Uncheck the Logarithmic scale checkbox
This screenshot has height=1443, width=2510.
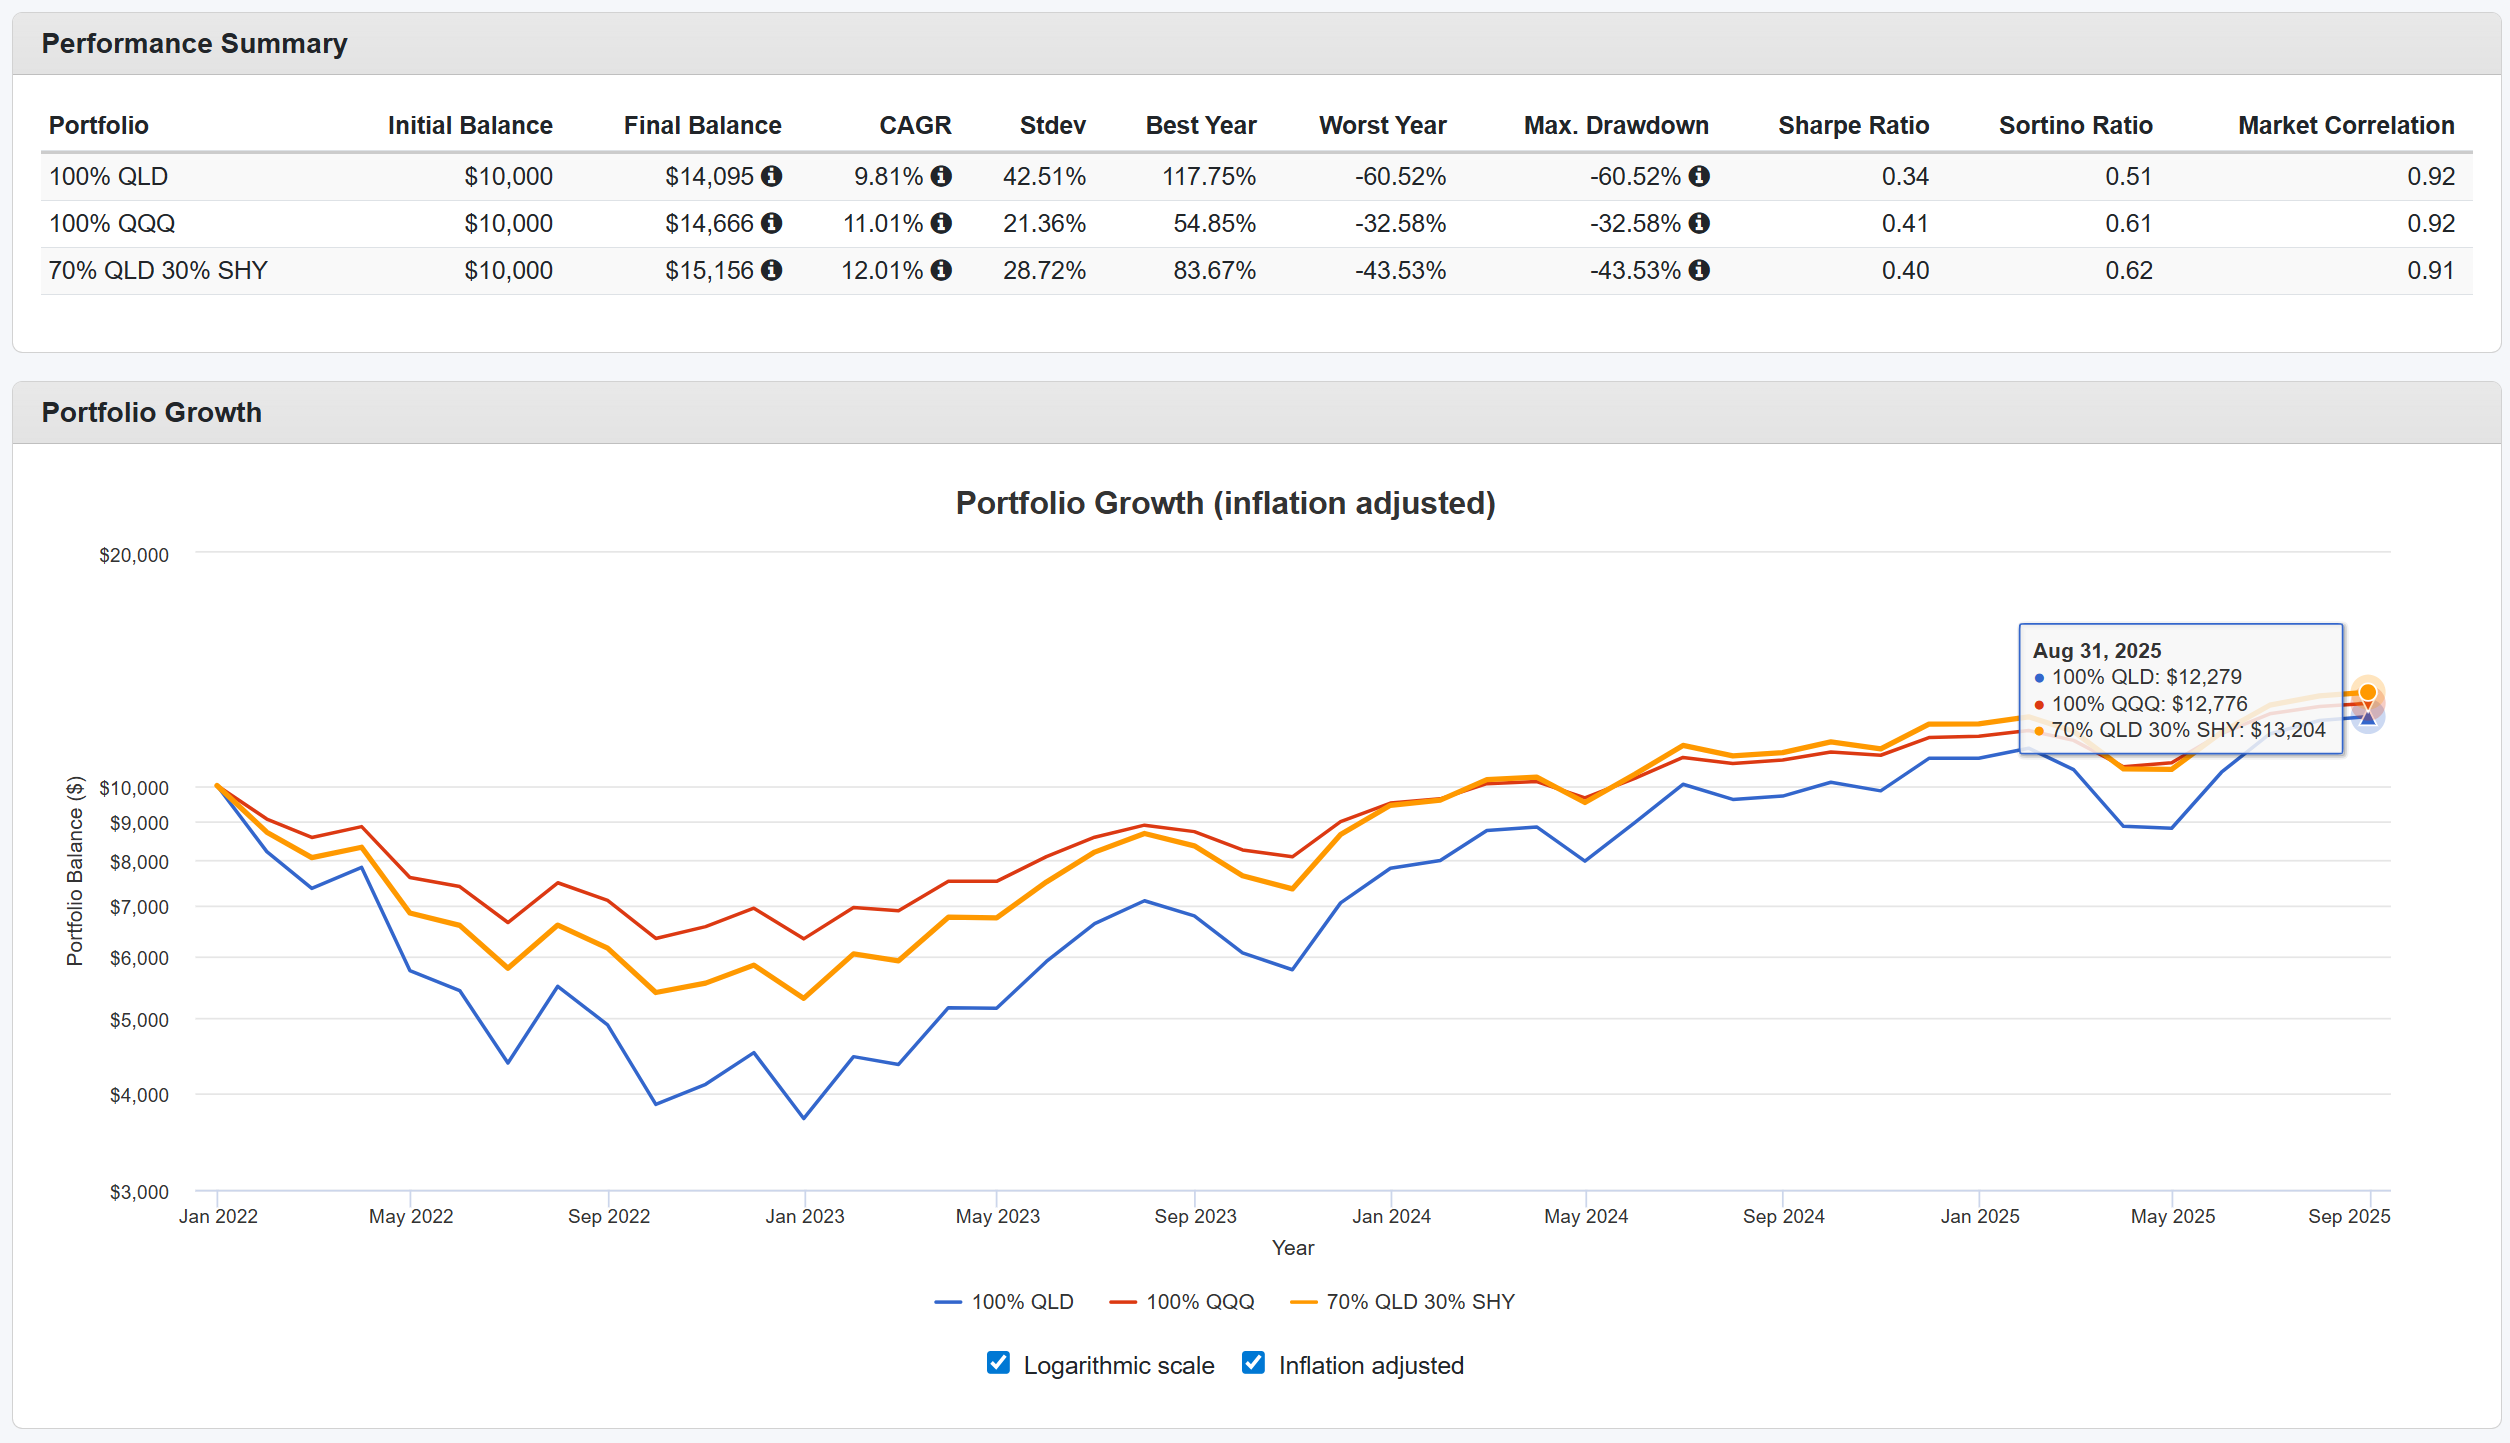pyautogui.click(x=998, y=1363)
